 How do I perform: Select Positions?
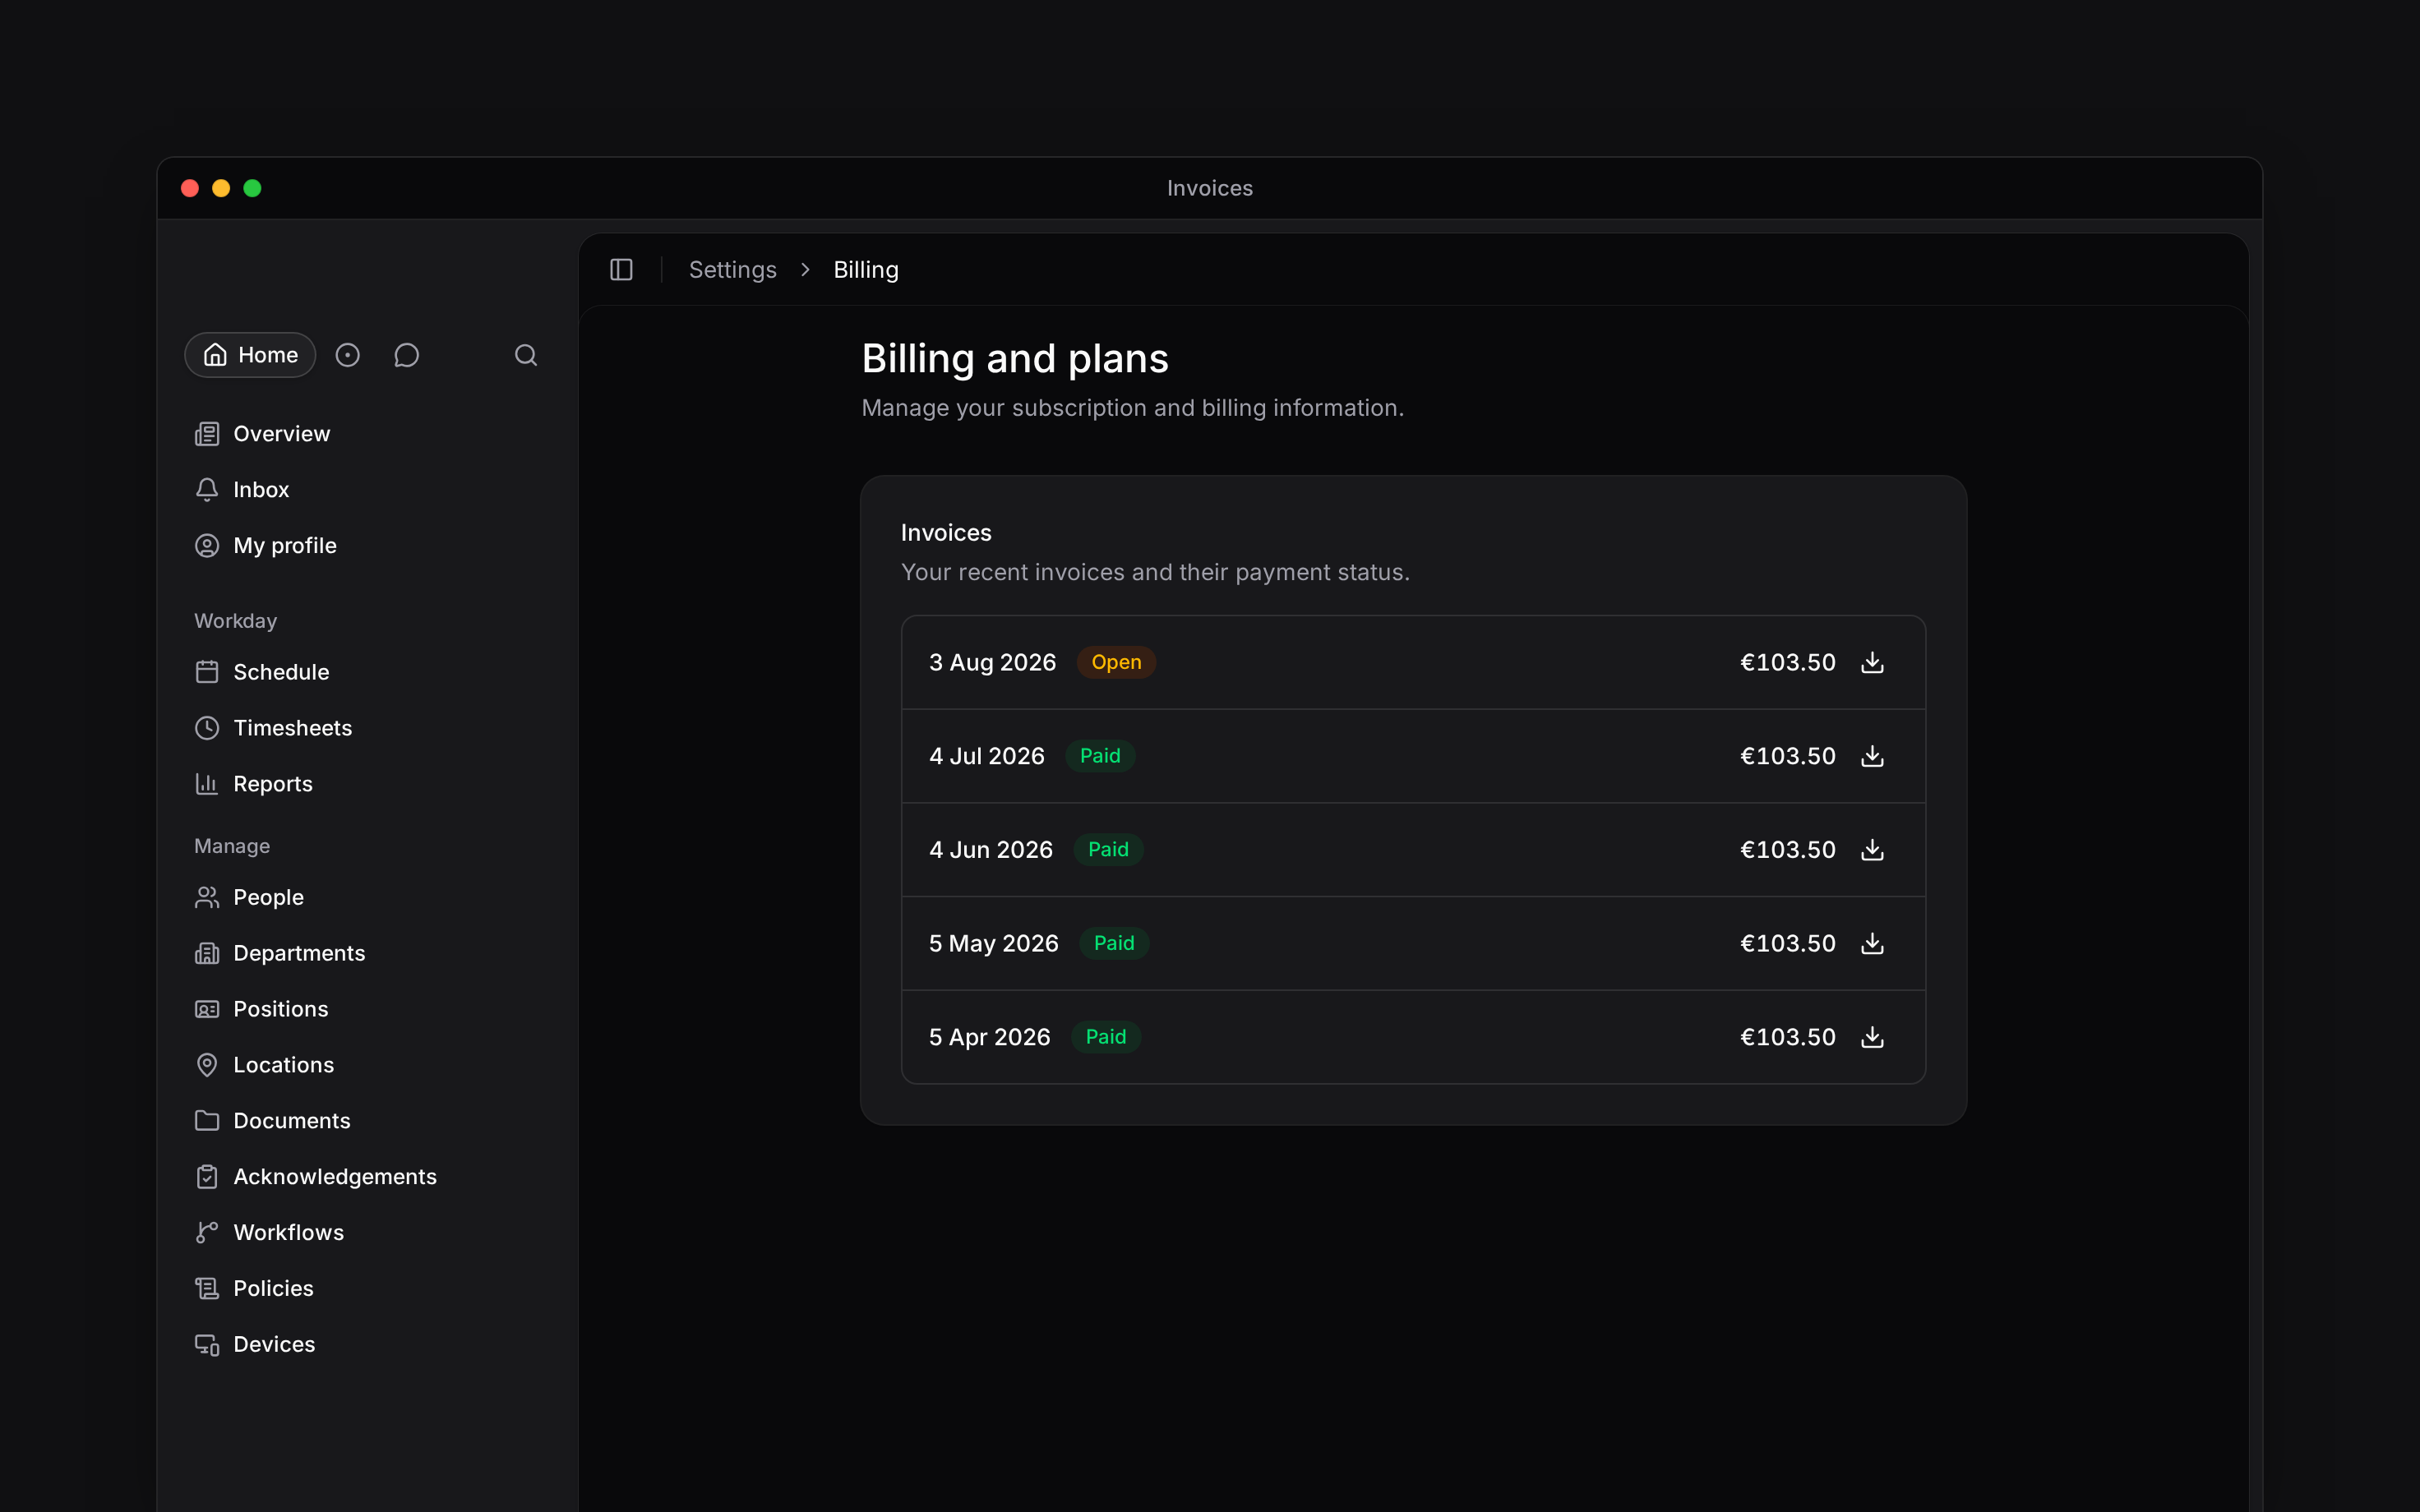point(262,1009)
